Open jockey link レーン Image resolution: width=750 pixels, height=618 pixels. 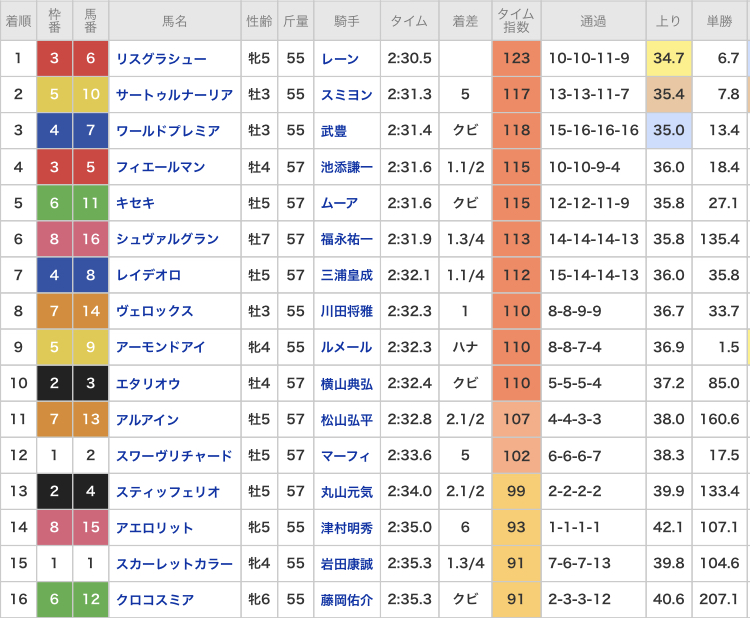coord(340,59)
